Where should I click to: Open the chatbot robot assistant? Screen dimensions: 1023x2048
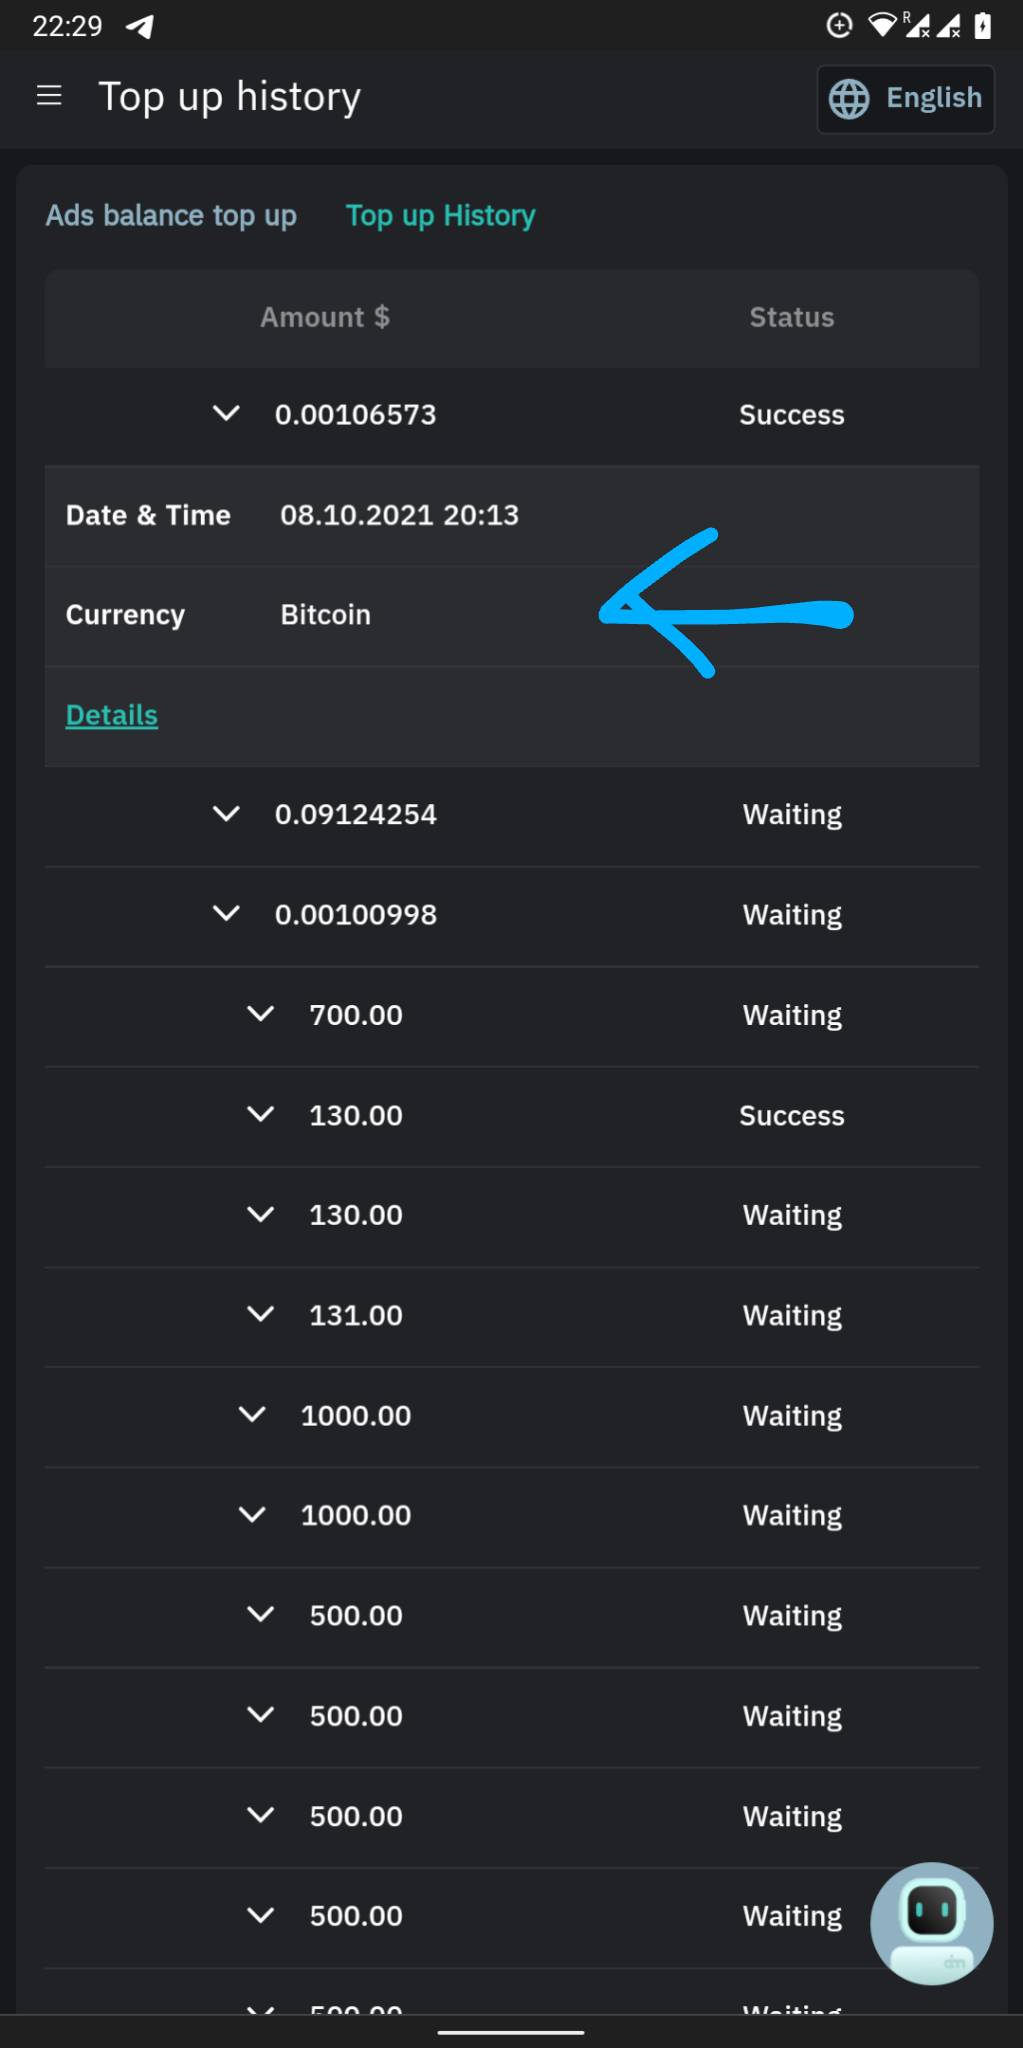[x=931, y=1922]
